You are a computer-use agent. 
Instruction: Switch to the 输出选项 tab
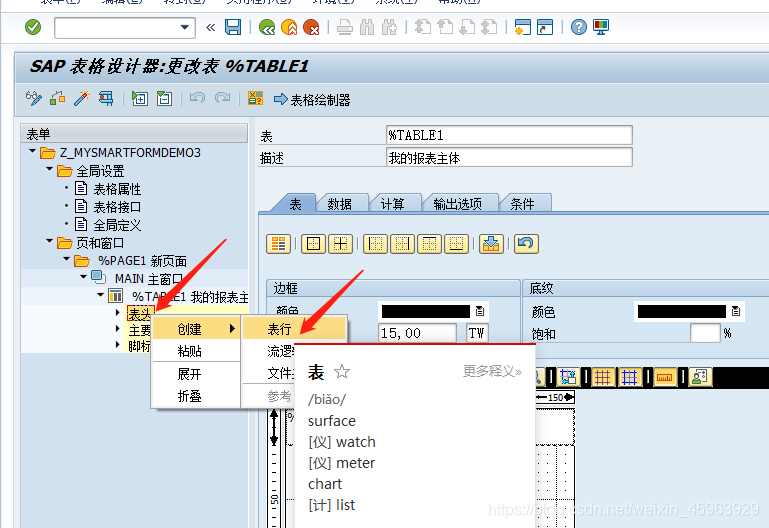point(458,203)
